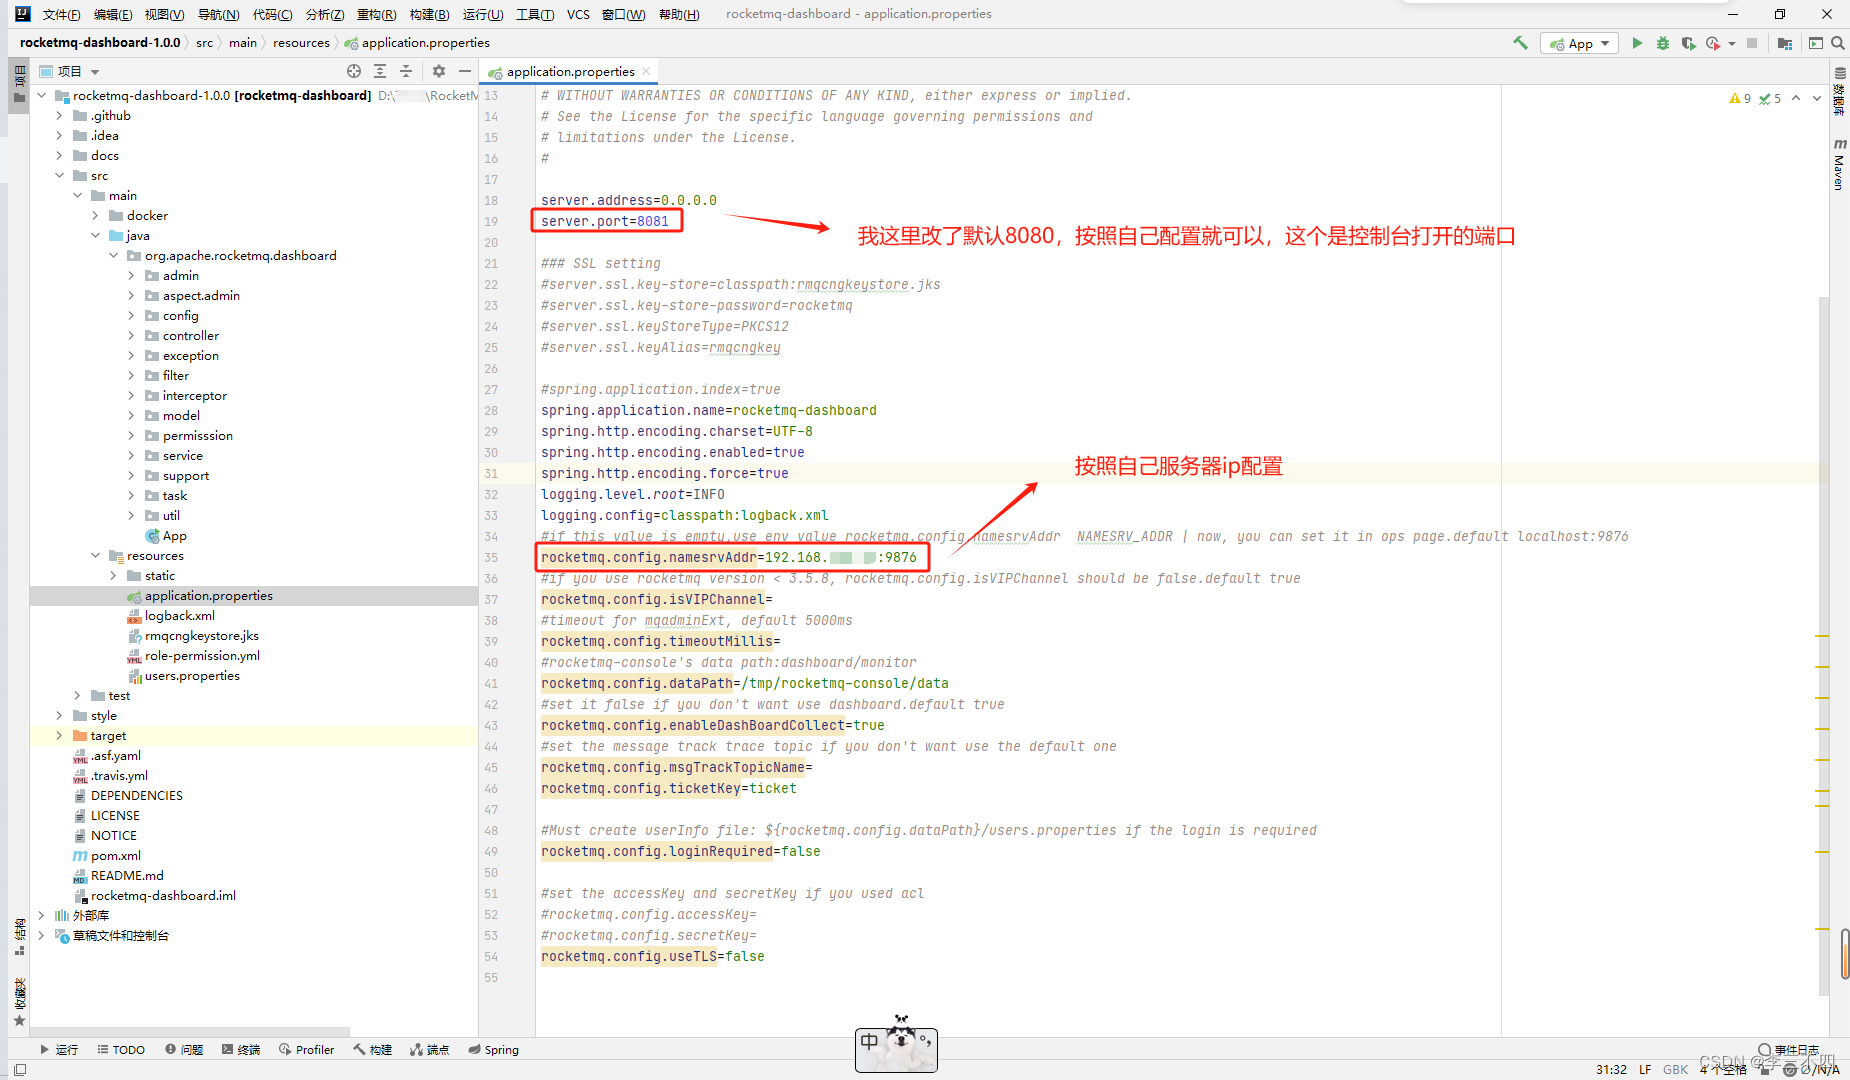1850x1080 pixels.
Task: Open Project panel settings gear icon
Action: click(x=438, y=71)
